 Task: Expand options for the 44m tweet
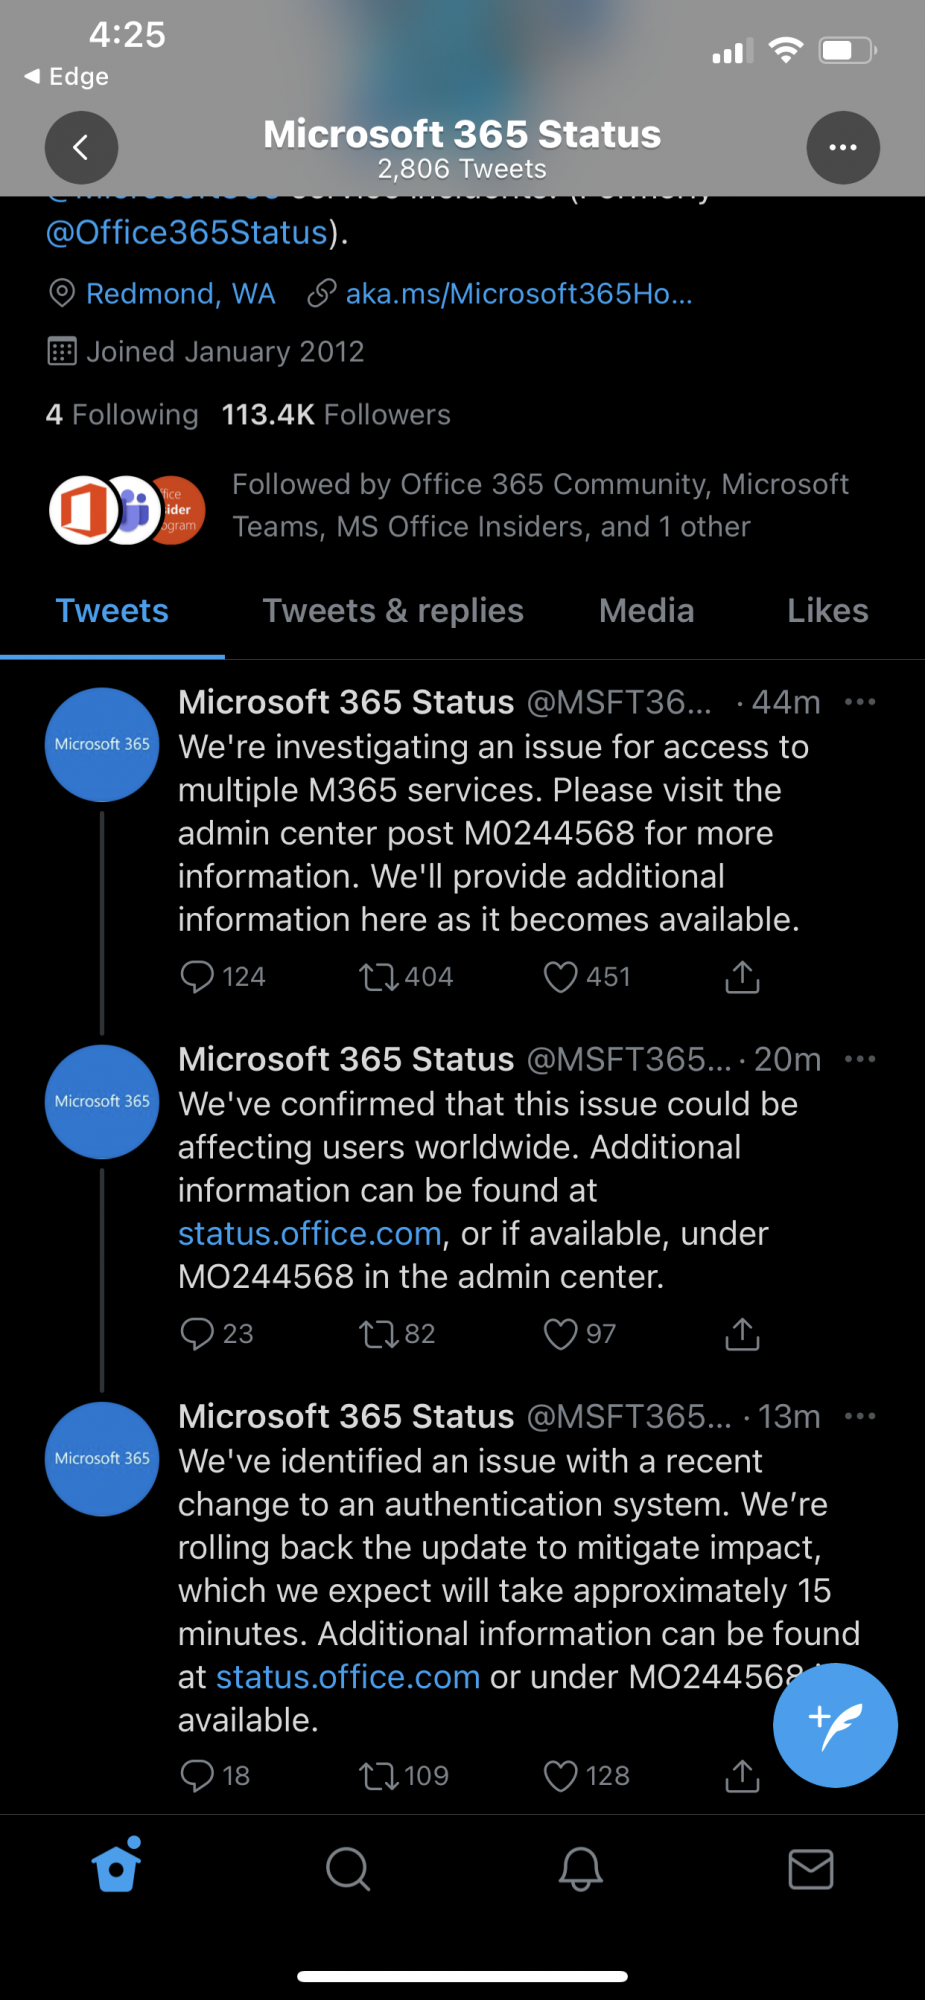[x=860, y=702]
